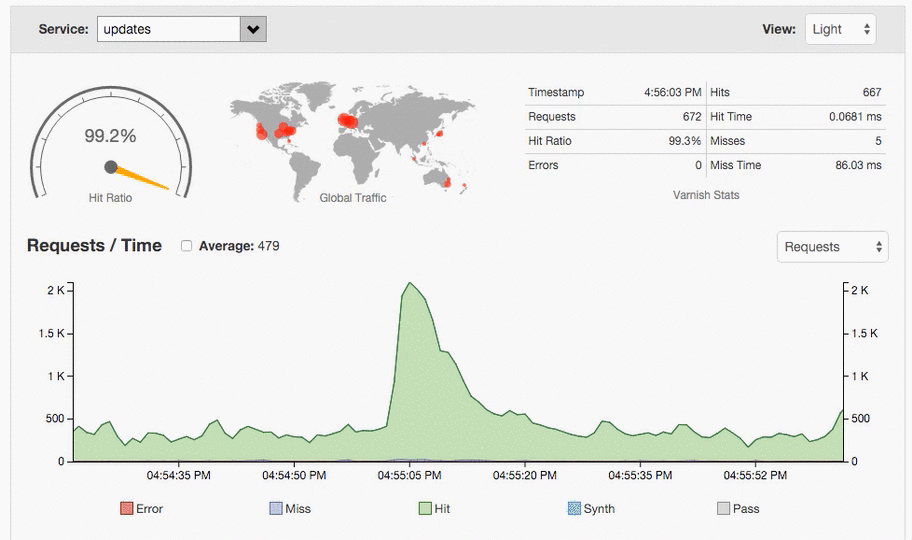Click the peak of the request spike
The height and width of the screenshot is (540, 912).
(x=410, y=283)
